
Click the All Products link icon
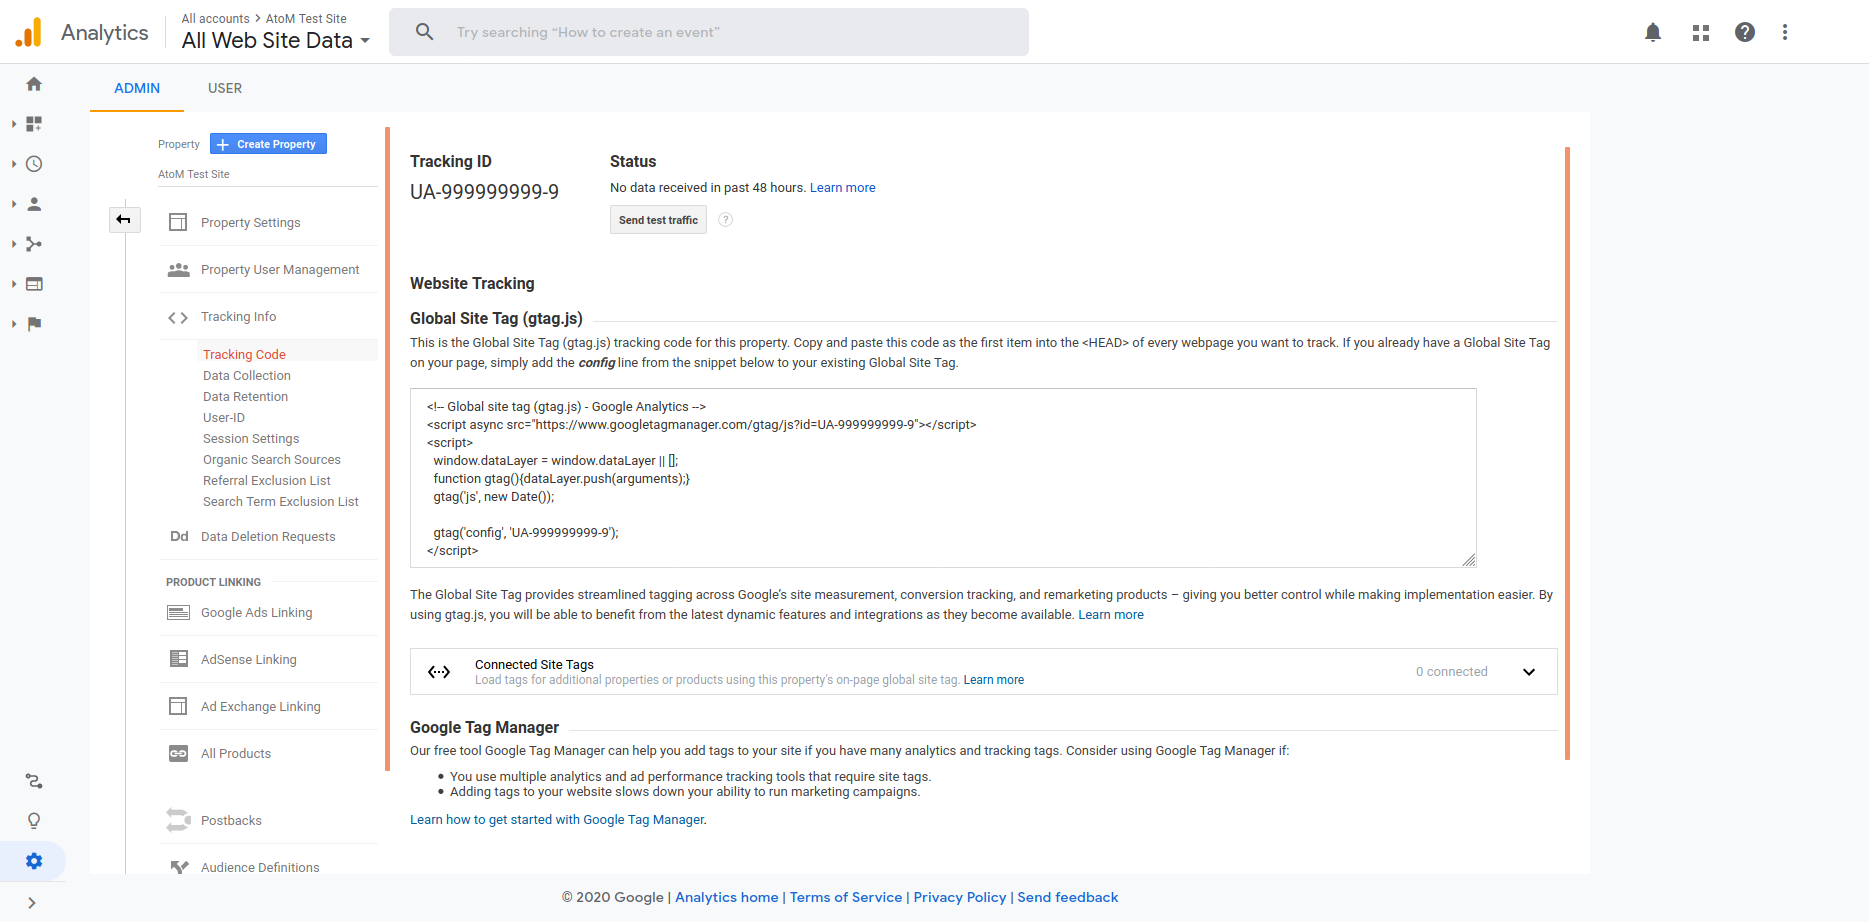coord(178,753)
